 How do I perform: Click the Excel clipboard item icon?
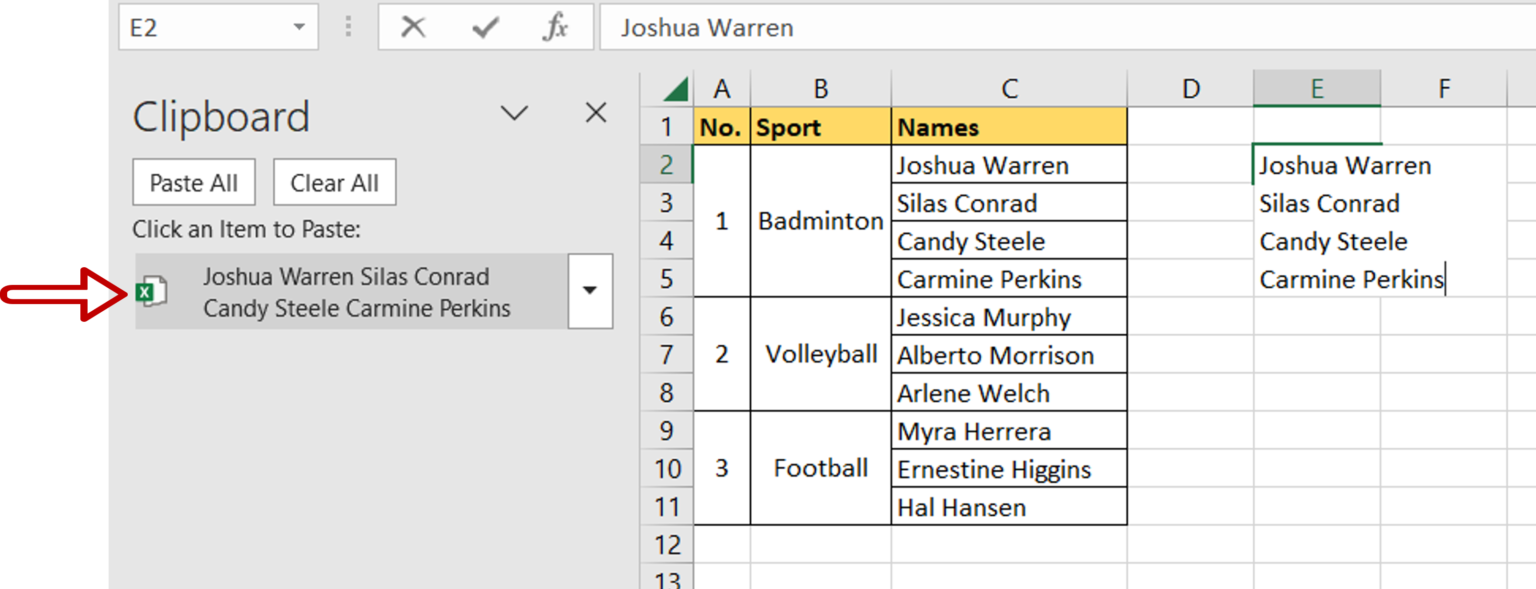click(152, 290)
